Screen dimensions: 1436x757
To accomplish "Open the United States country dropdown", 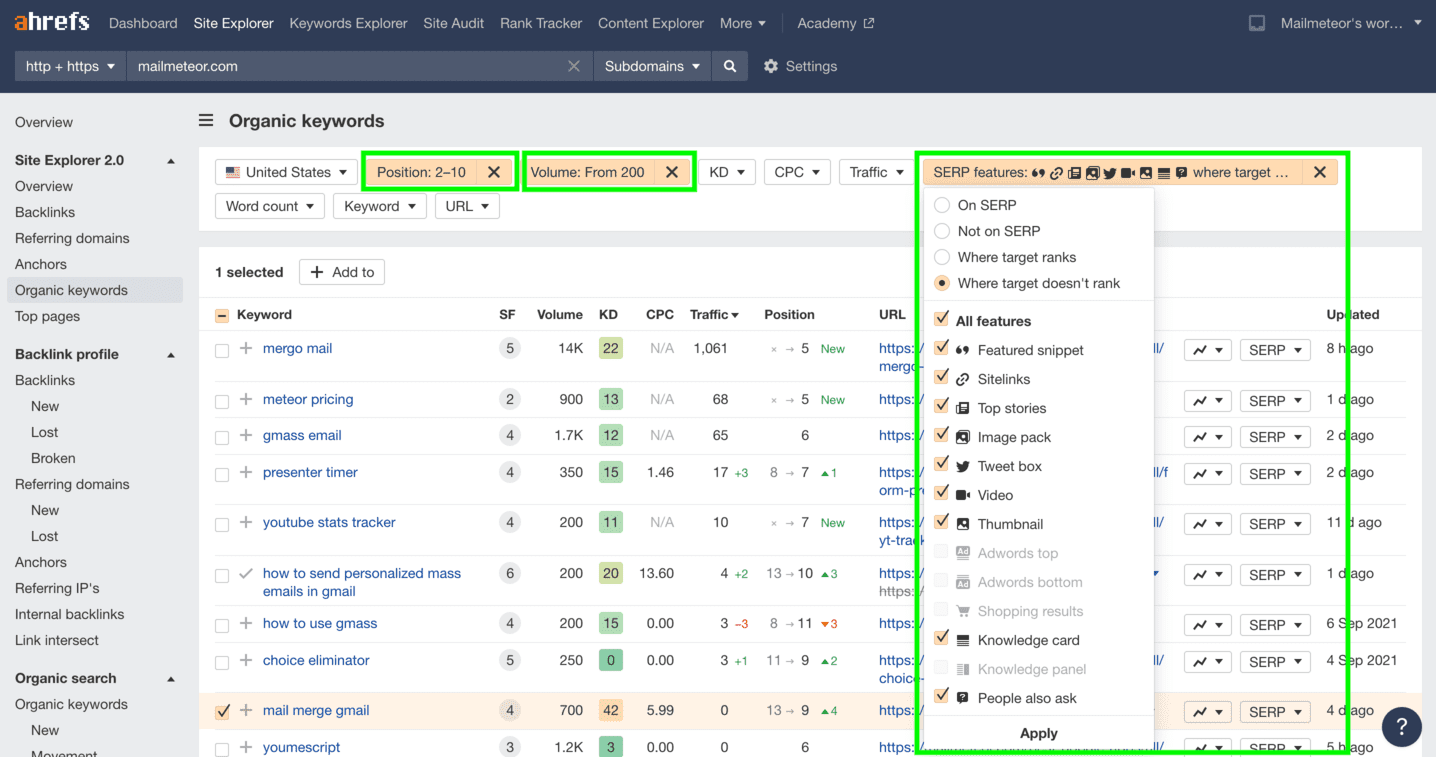I will [x=286, y=172].
